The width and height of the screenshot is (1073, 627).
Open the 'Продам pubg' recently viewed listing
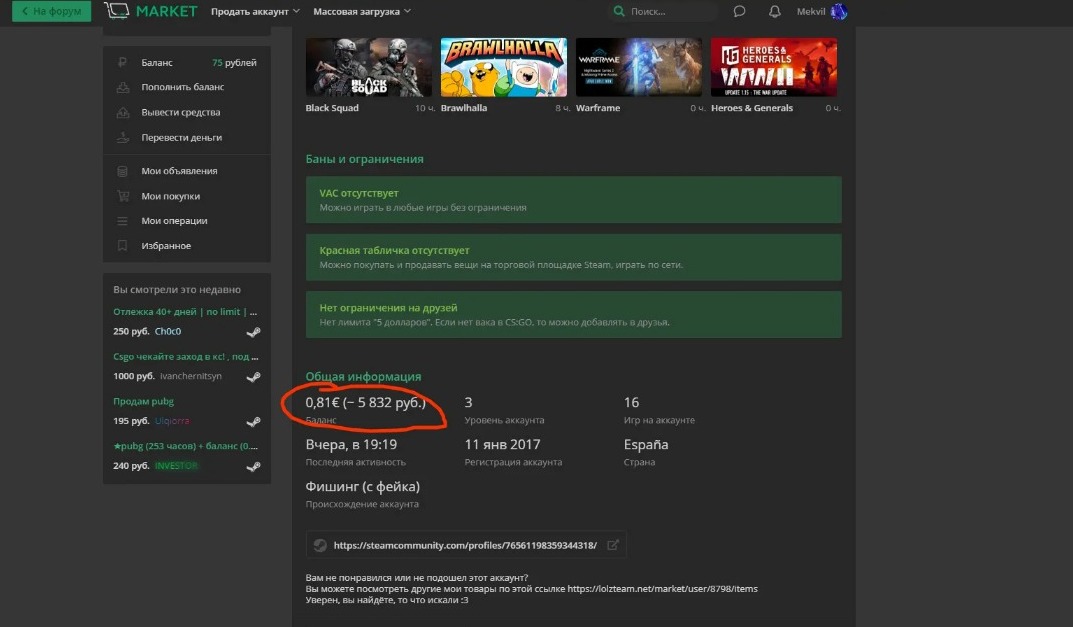point(143,401)
